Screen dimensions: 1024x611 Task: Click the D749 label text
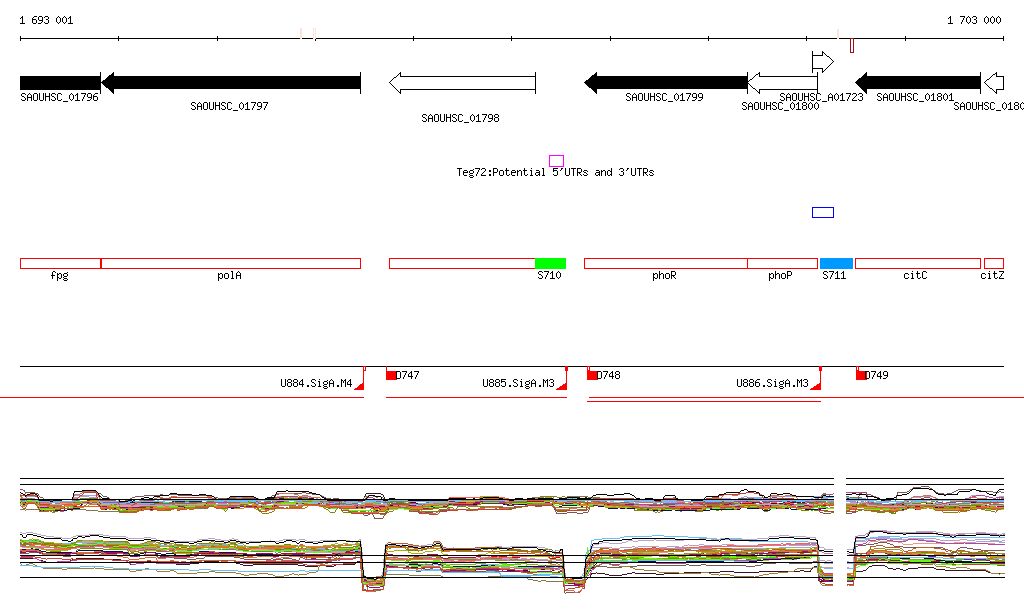tap(876, 375)
